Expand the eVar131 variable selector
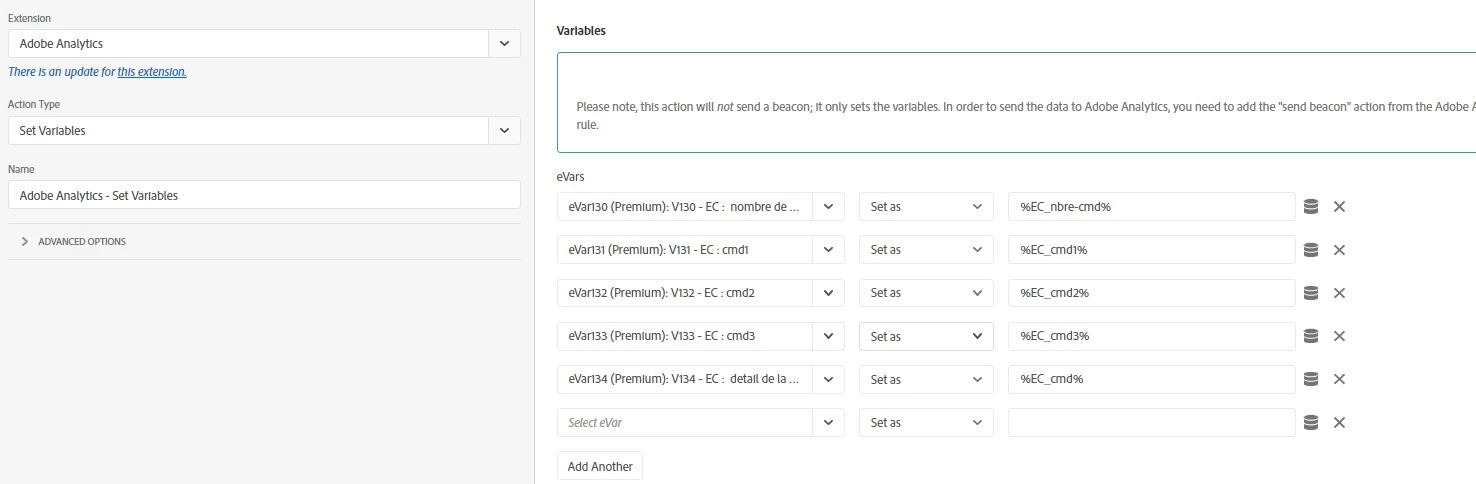This screenshot has width=1476, height=484. point(828,250)
